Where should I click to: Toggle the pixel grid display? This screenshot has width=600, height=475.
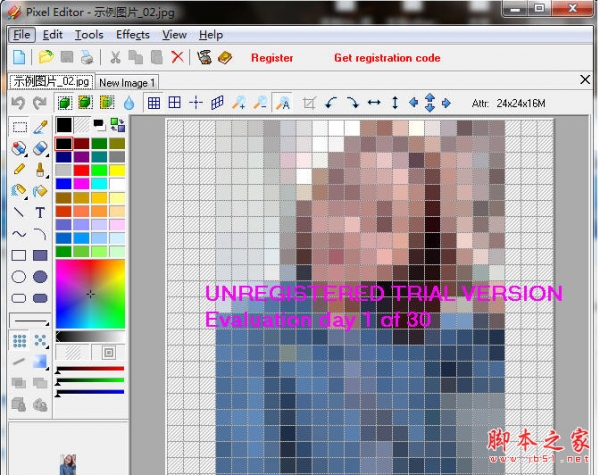coord(154,103)
